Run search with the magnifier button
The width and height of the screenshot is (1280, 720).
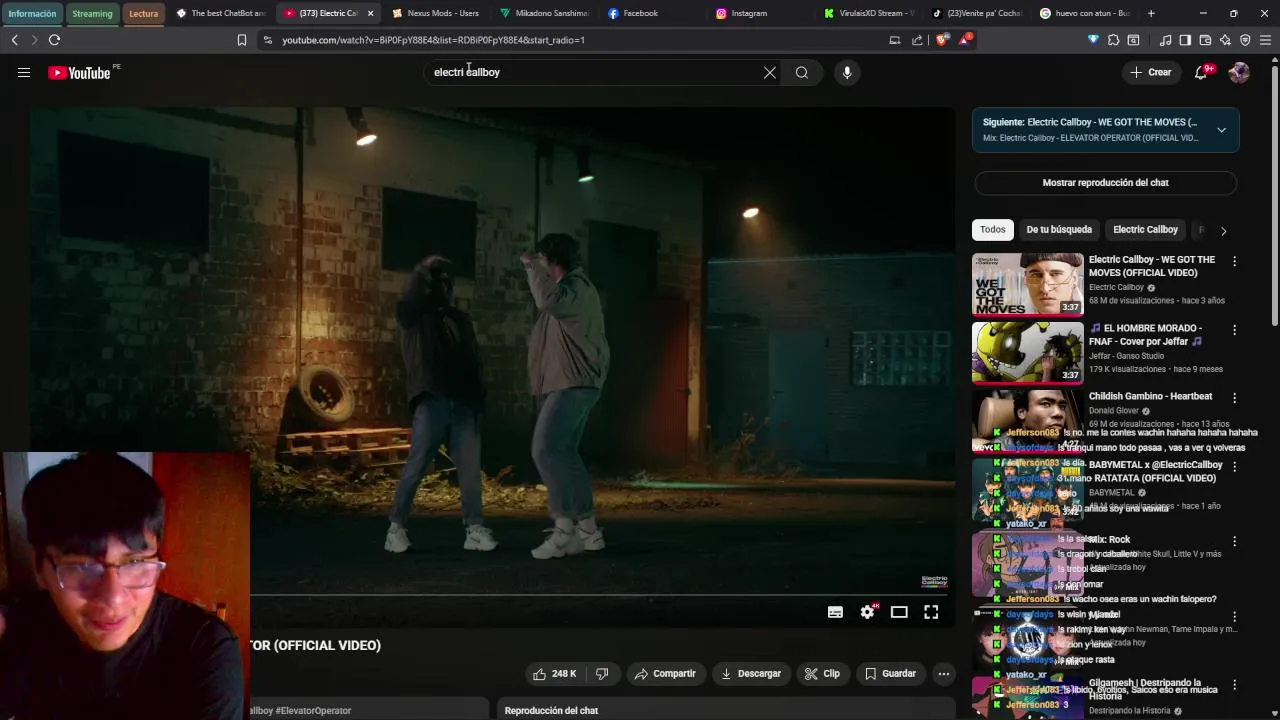pyautogui.click(x=802, y=72)
